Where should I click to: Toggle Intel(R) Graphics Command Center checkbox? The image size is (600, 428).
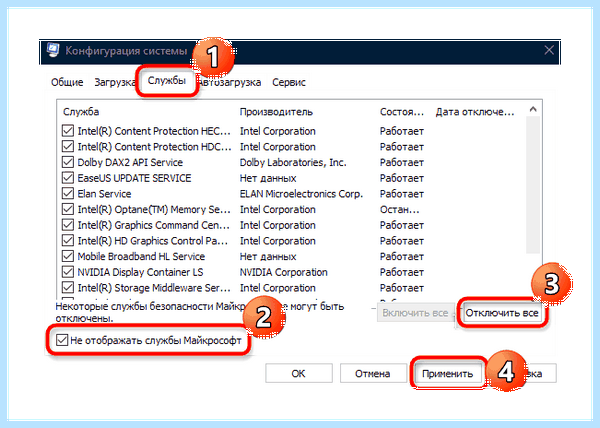pos(68,225)
